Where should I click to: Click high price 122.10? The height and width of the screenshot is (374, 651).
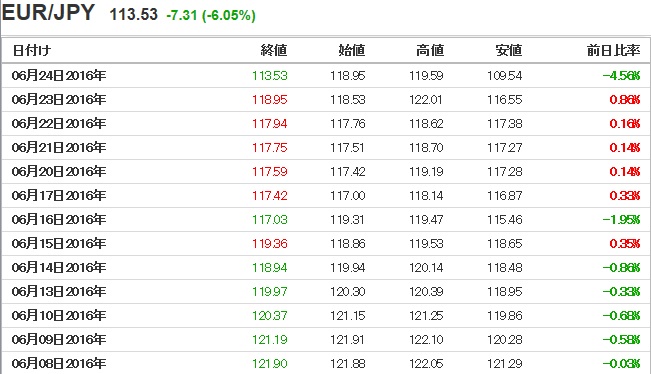point(426,340)
